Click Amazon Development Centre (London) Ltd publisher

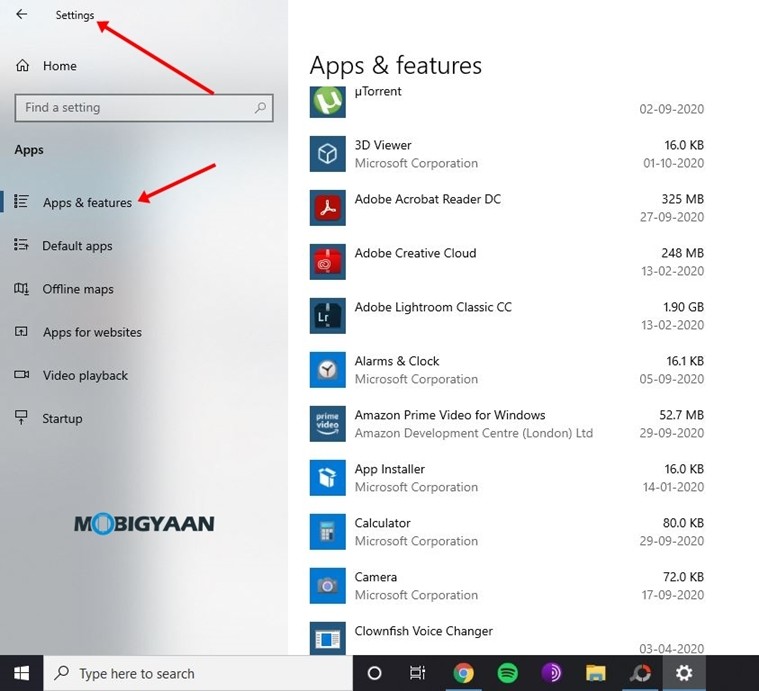click(x=473, y=433)
